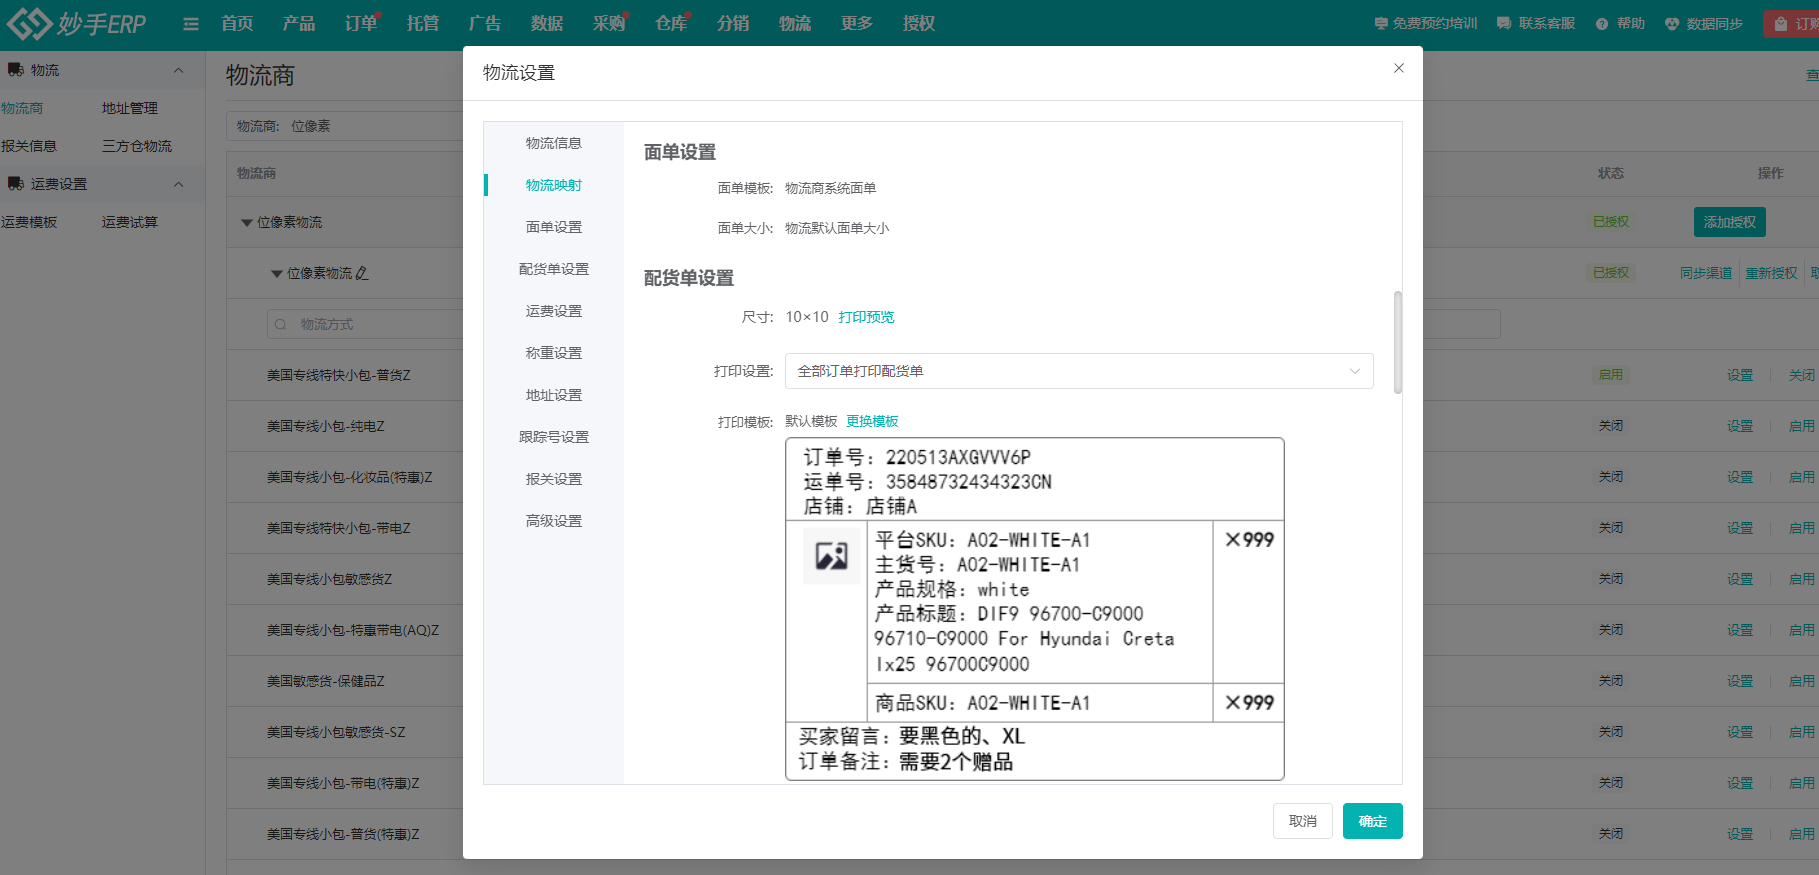This screenshot has height=875, width=1819.
Task: Click the 更换模板 link
Action: [872, 421]
